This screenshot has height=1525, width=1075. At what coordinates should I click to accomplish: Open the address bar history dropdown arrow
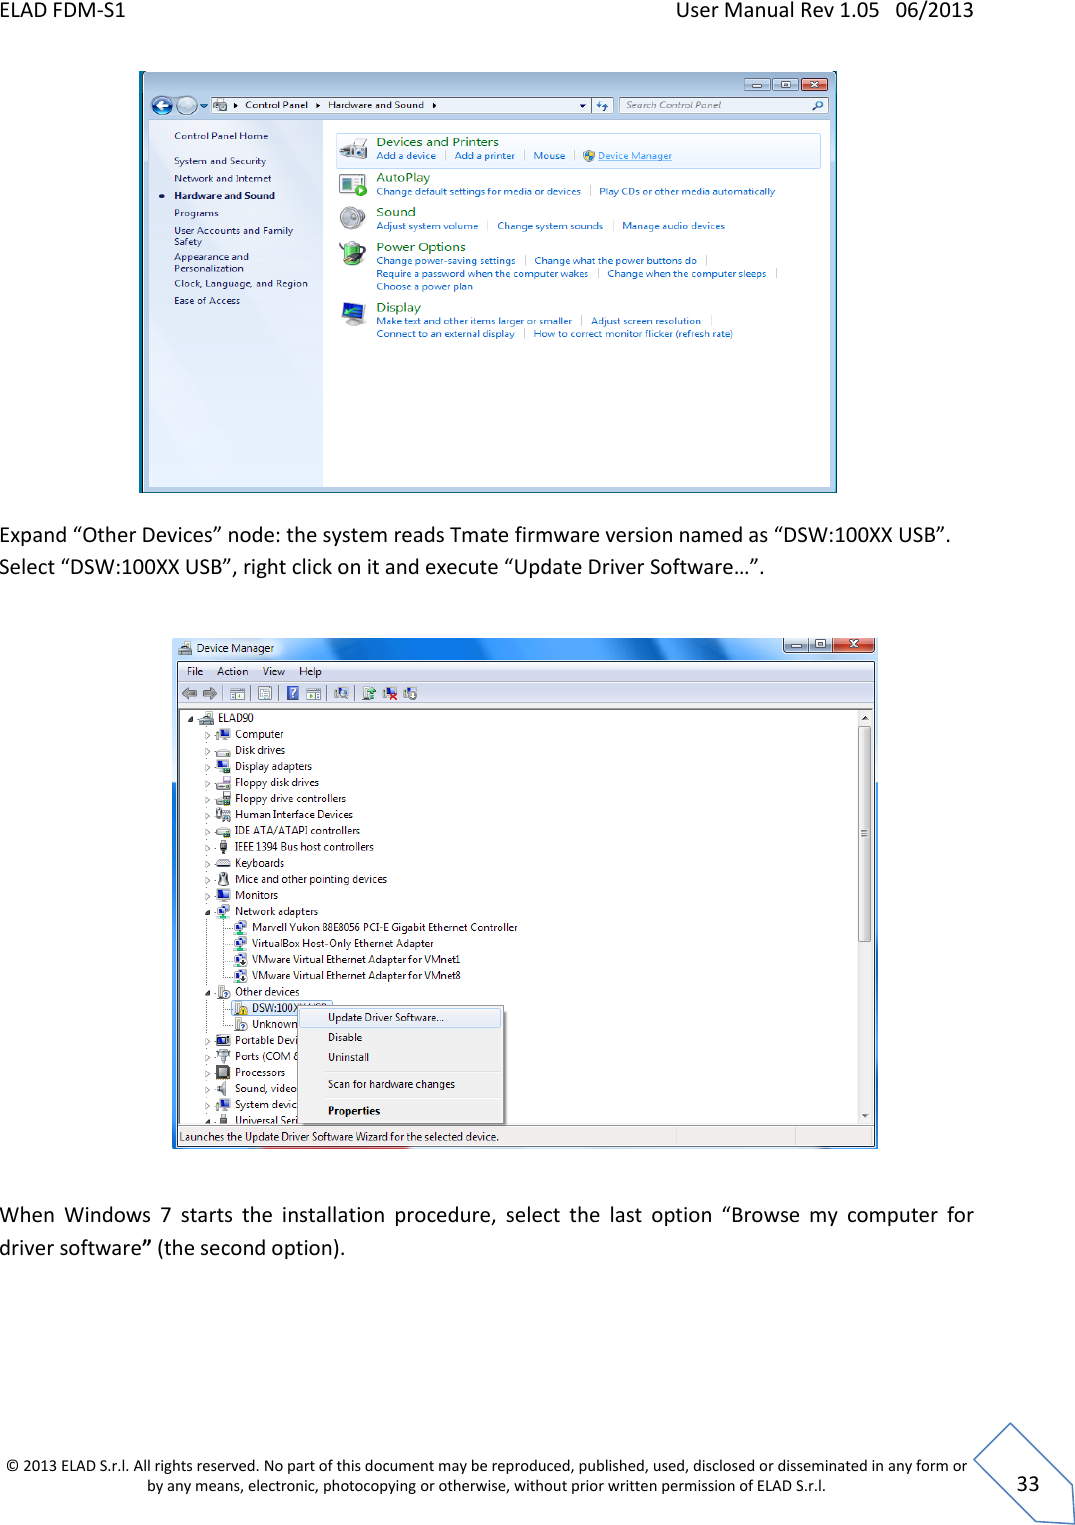(583, 105)
